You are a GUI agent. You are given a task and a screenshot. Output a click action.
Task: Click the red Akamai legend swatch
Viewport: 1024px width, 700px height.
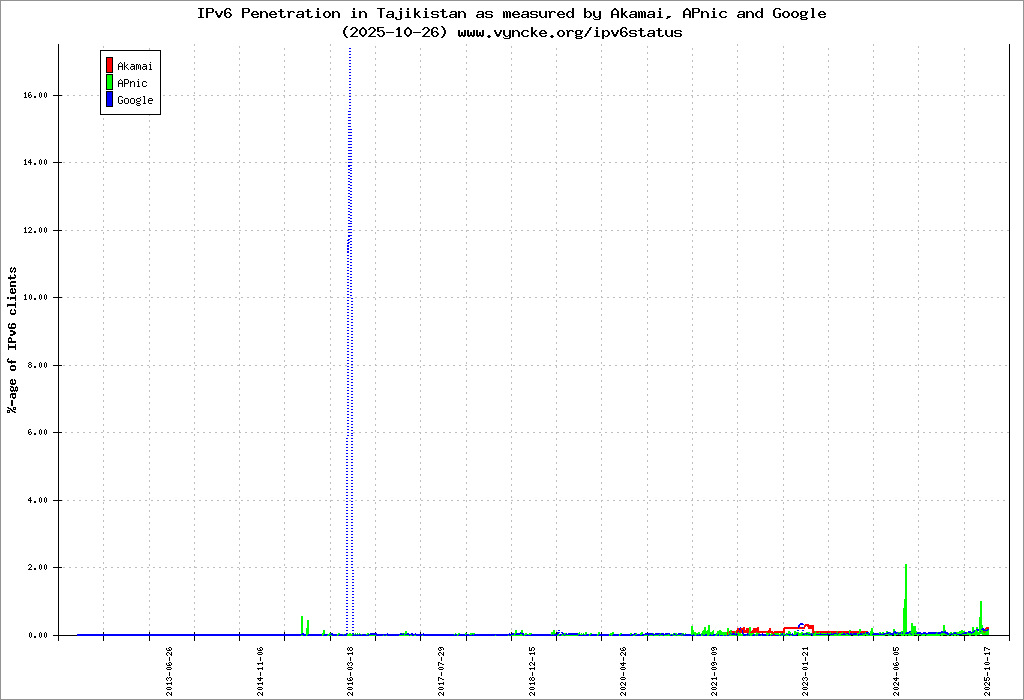point(109,66)
